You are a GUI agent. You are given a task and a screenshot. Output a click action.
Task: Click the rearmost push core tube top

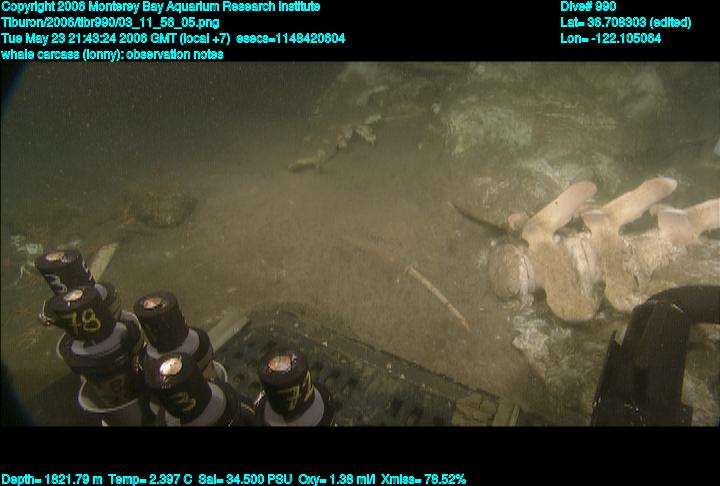(62, 268)
